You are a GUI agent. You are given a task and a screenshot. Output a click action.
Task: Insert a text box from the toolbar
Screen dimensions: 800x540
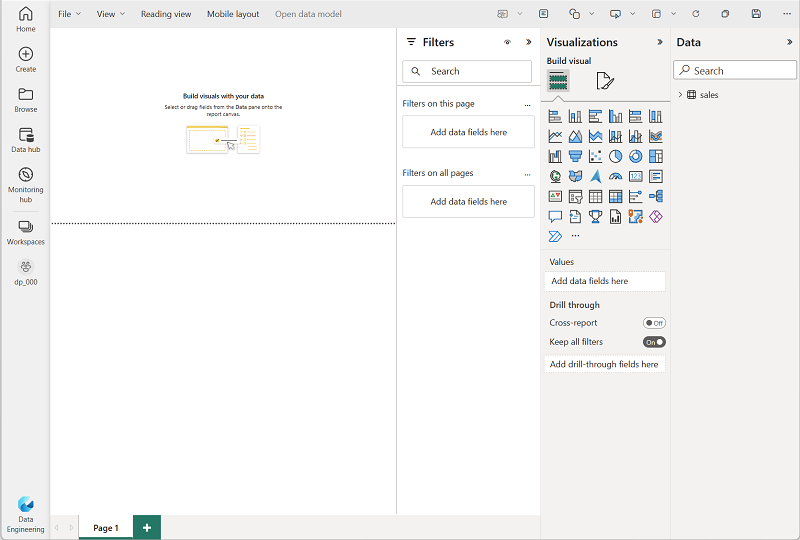[543, 14]
